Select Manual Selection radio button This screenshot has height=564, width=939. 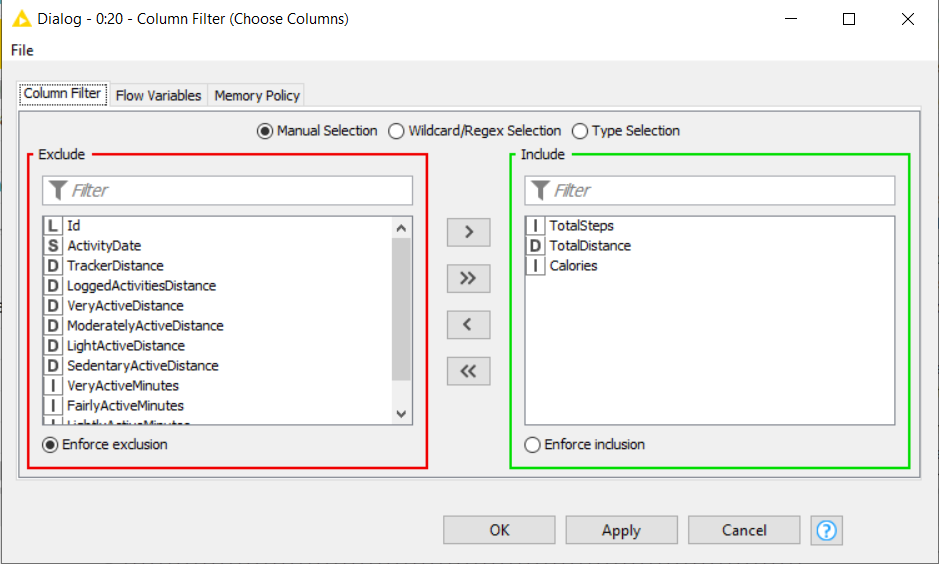(x=265, y=131)
